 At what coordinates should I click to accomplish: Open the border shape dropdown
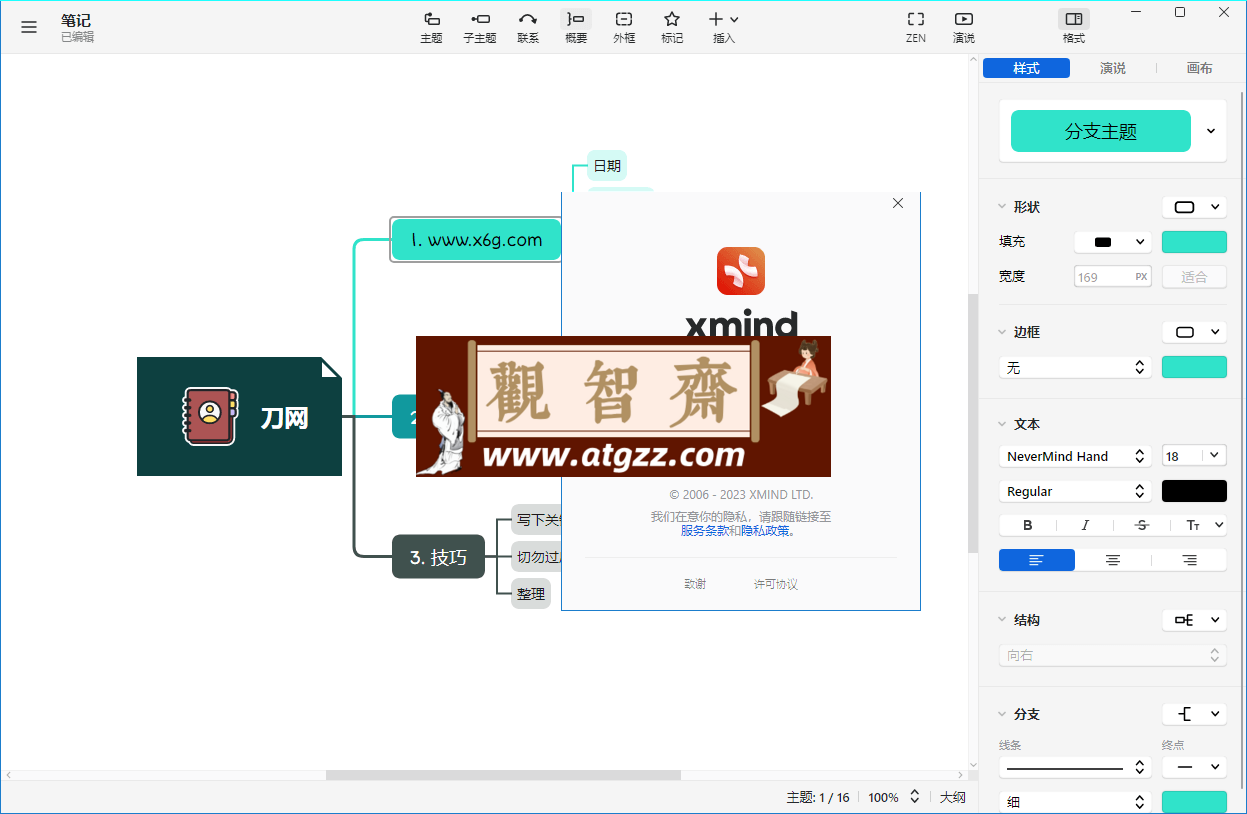1194,332
